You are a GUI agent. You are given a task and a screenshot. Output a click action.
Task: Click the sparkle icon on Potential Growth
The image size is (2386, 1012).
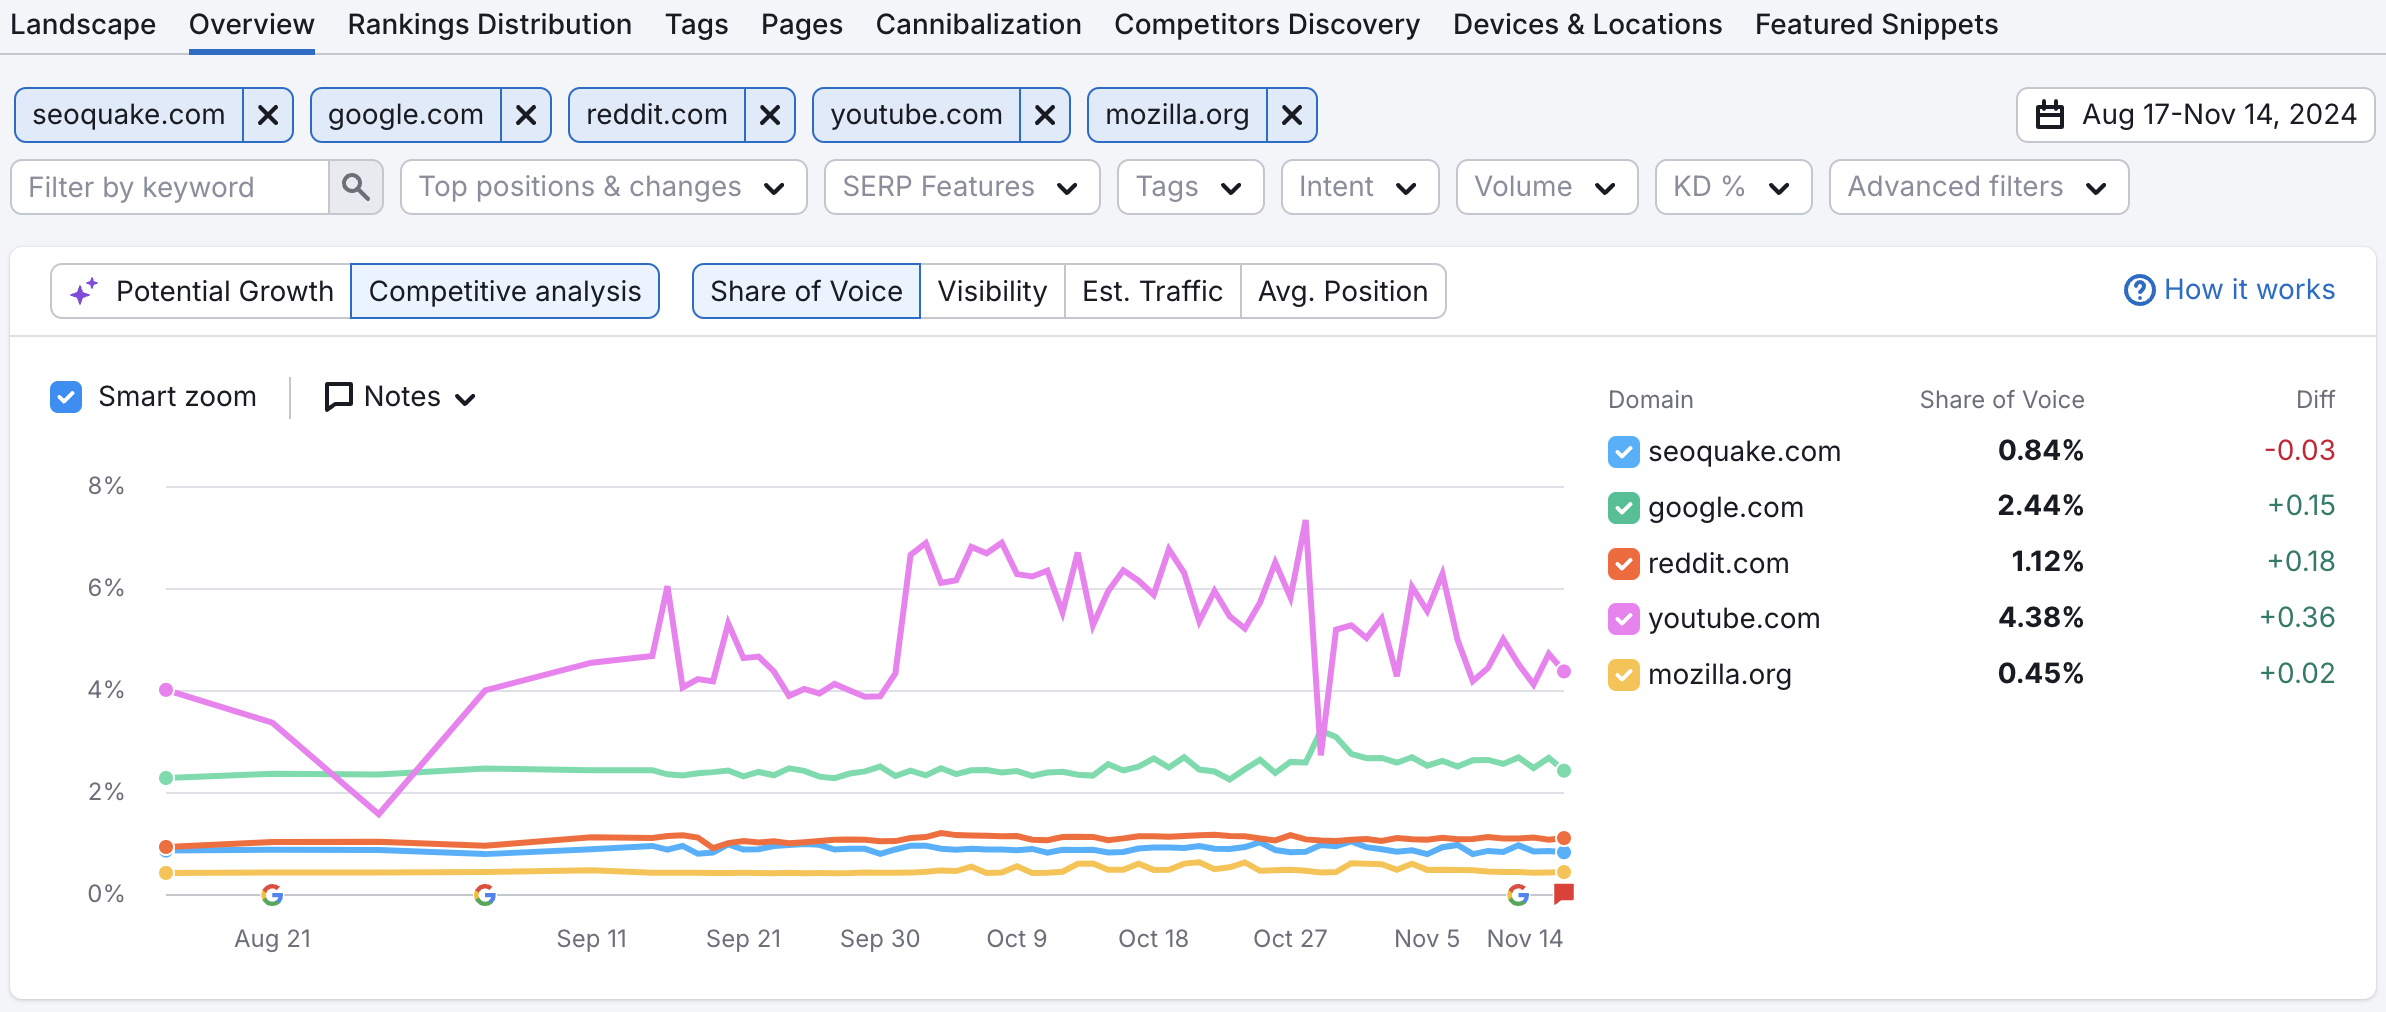[84, 291]
